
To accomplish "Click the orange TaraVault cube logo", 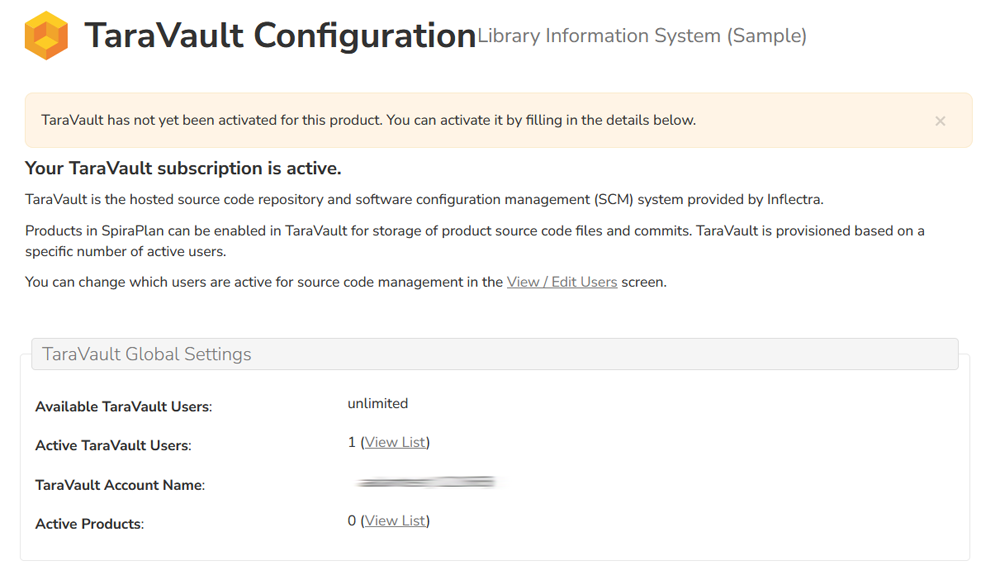I will (x=46, y=36).
